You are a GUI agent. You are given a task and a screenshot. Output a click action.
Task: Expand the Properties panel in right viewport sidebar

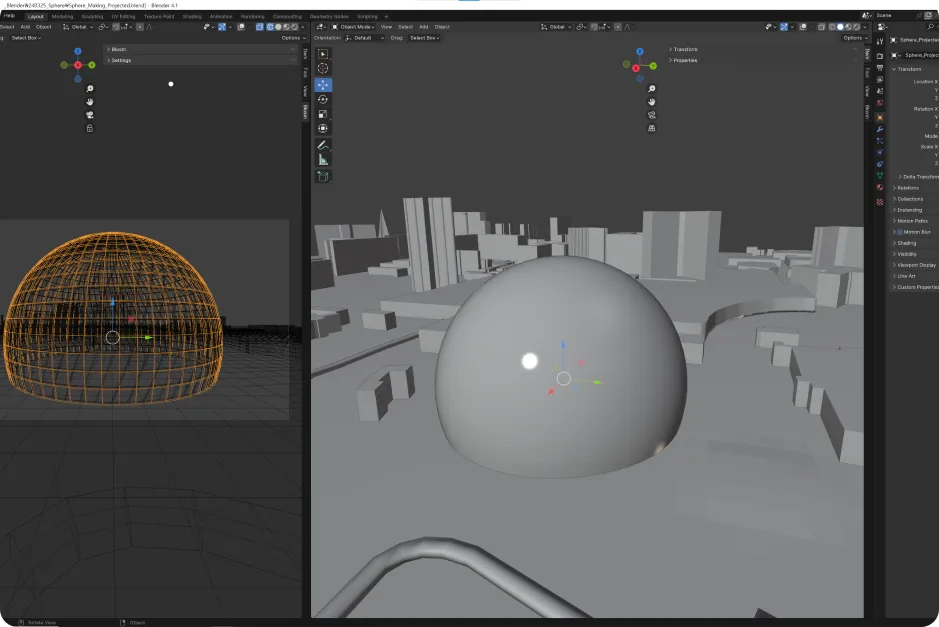click(762, 60)
